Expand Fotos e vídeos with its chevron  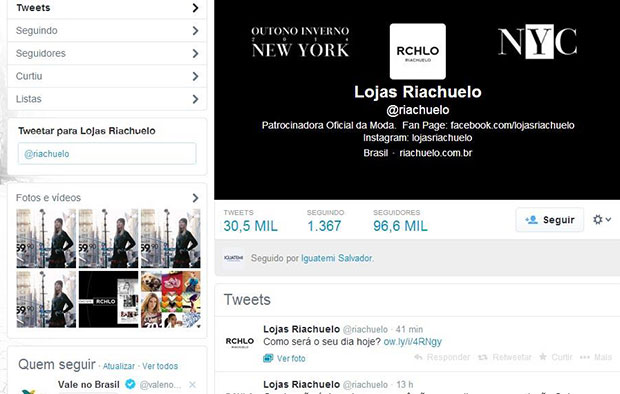pyautogui.click(x=195, y=198)
